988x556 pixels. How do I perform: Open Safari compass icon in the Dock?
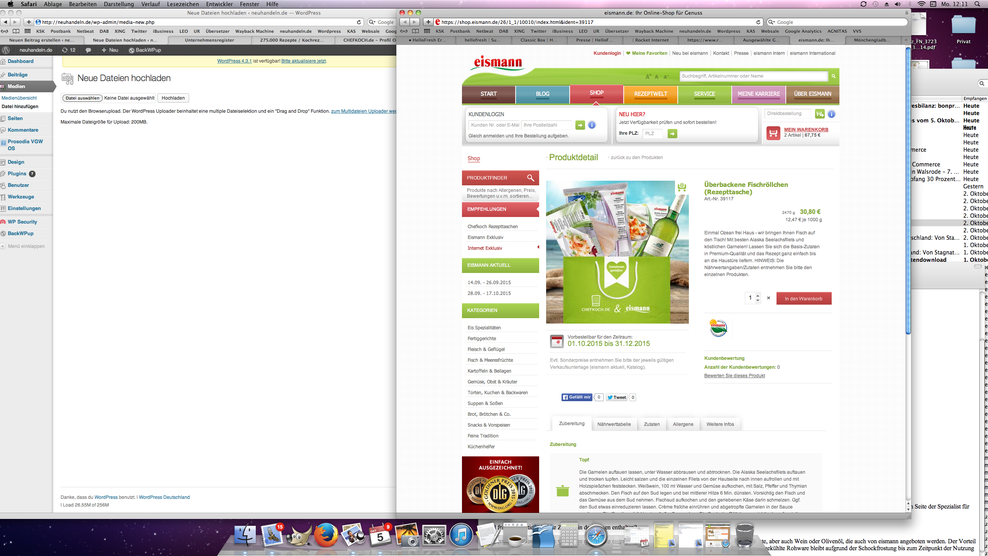(x=596, y=536)
